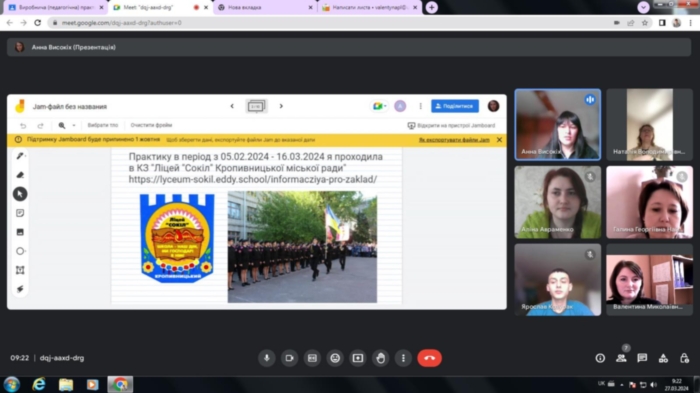This screenshot has width=700, height=393.
Task: Pick the circle shape tool
Action: 20,251
